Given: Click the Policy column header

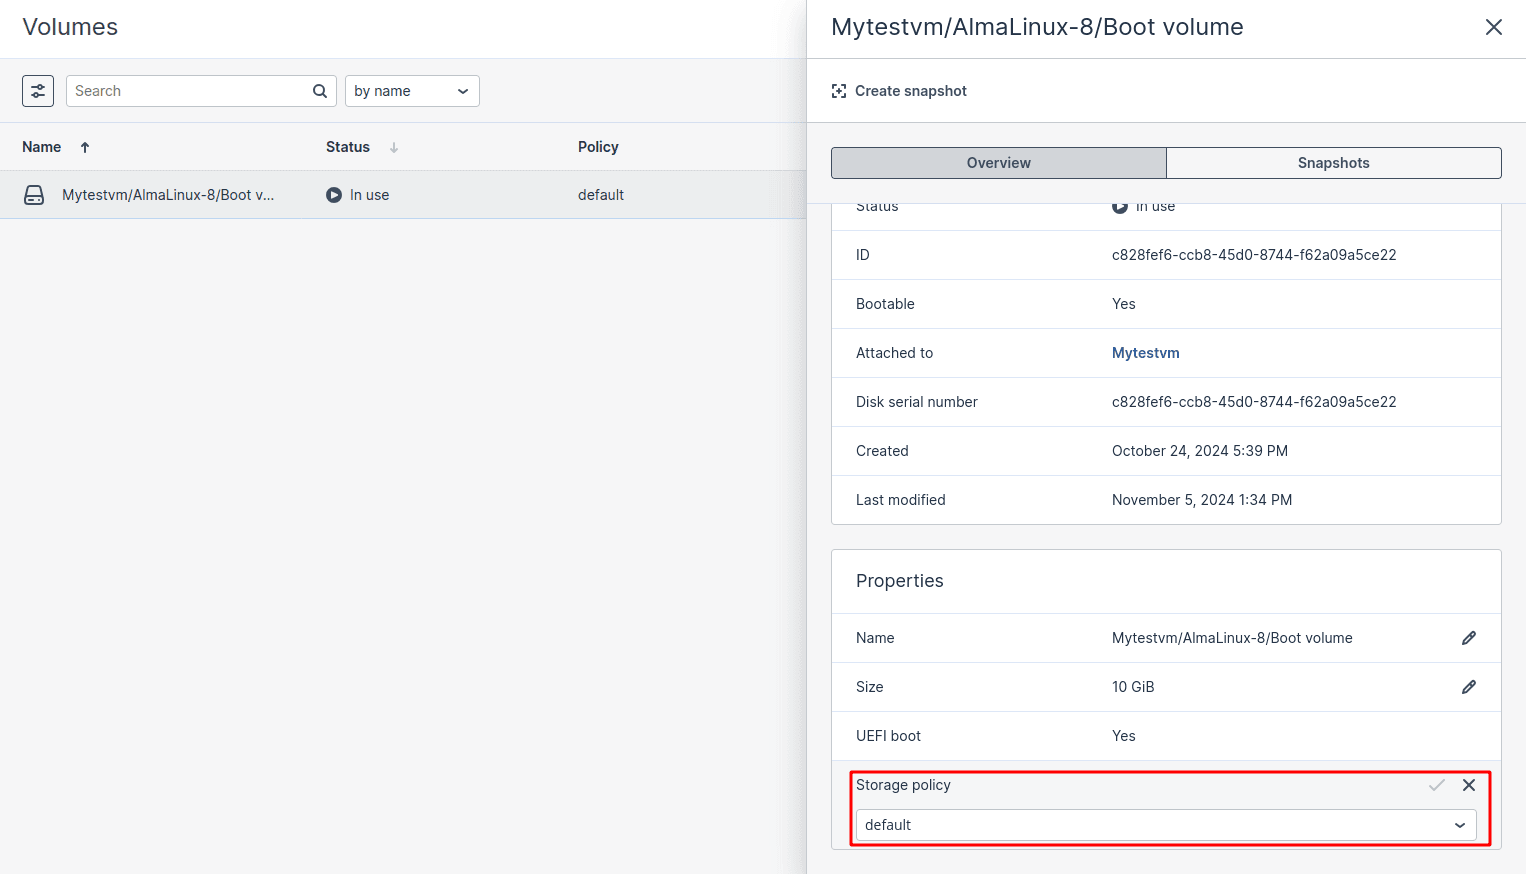Looking at the screenshot, I should (x=598, y=147).
